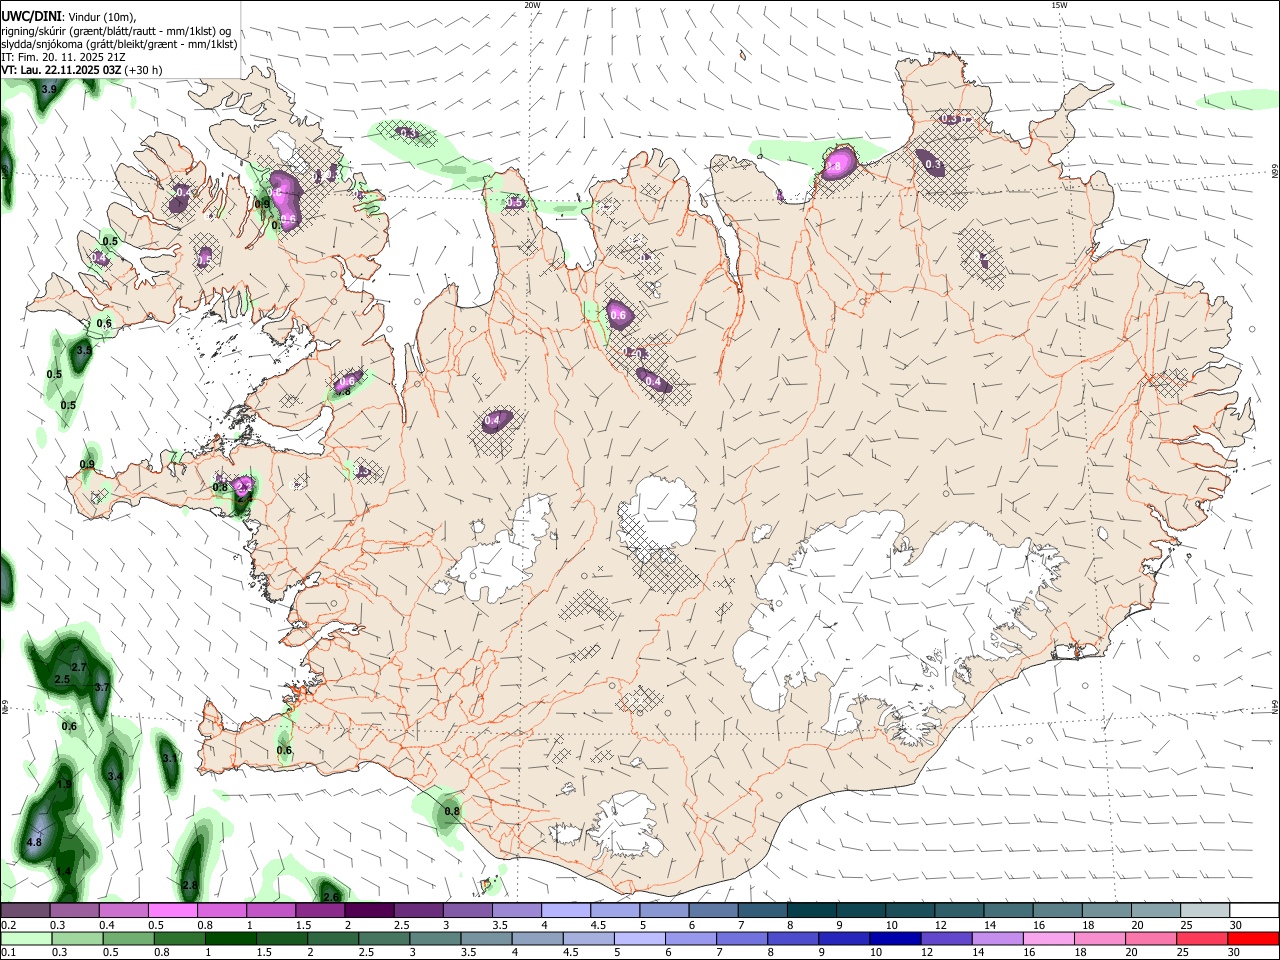Click the palest green 0.1–0.3 swatch in lower scale
This screenshot has width=1280, height=960.
[27, 938]
